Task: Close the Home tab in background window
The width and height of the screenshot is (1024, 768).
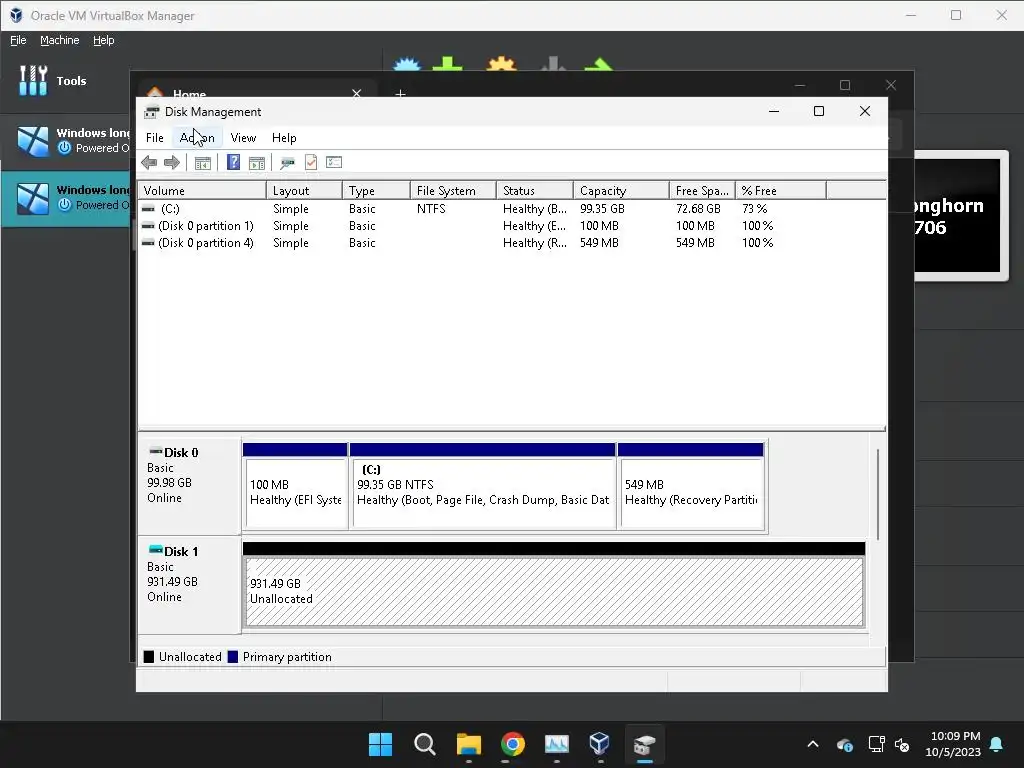Action: pyautogui.click(x=357, y=93)
